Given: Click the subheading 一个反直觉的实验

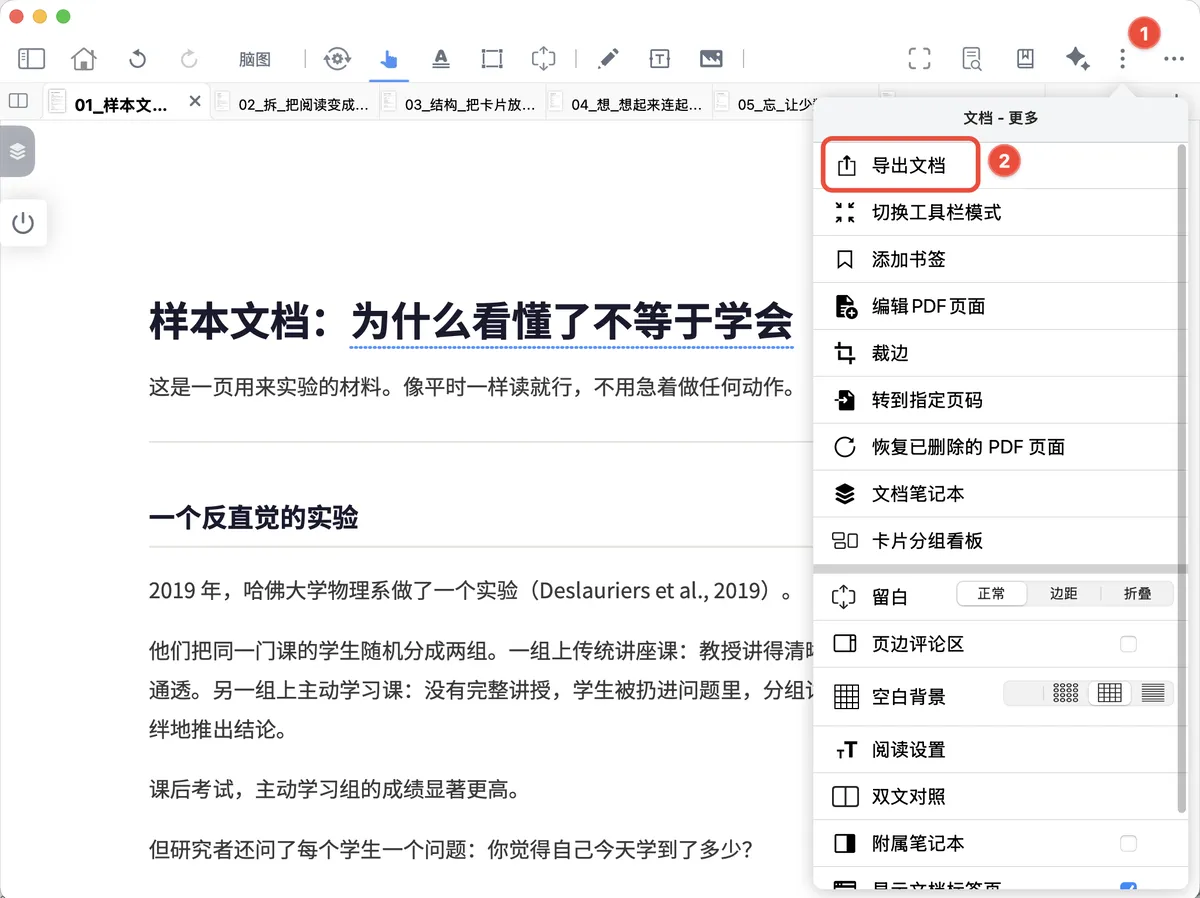Looking at the screenshot, I should (253, 518).
